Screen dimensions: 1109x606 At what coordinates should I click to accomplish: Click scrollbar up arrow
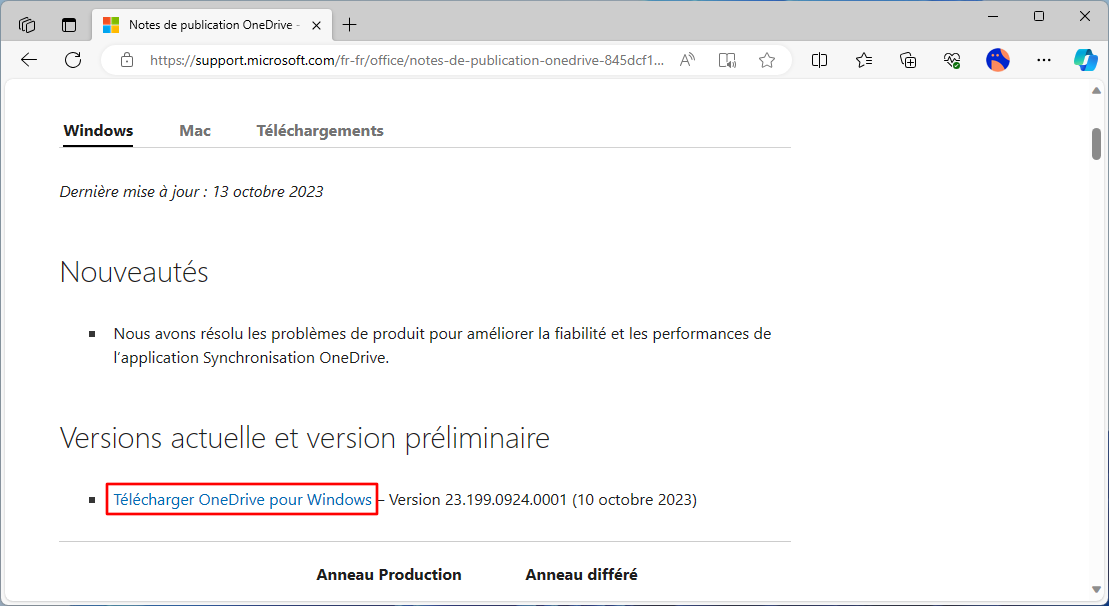[x=1096, y=91]
